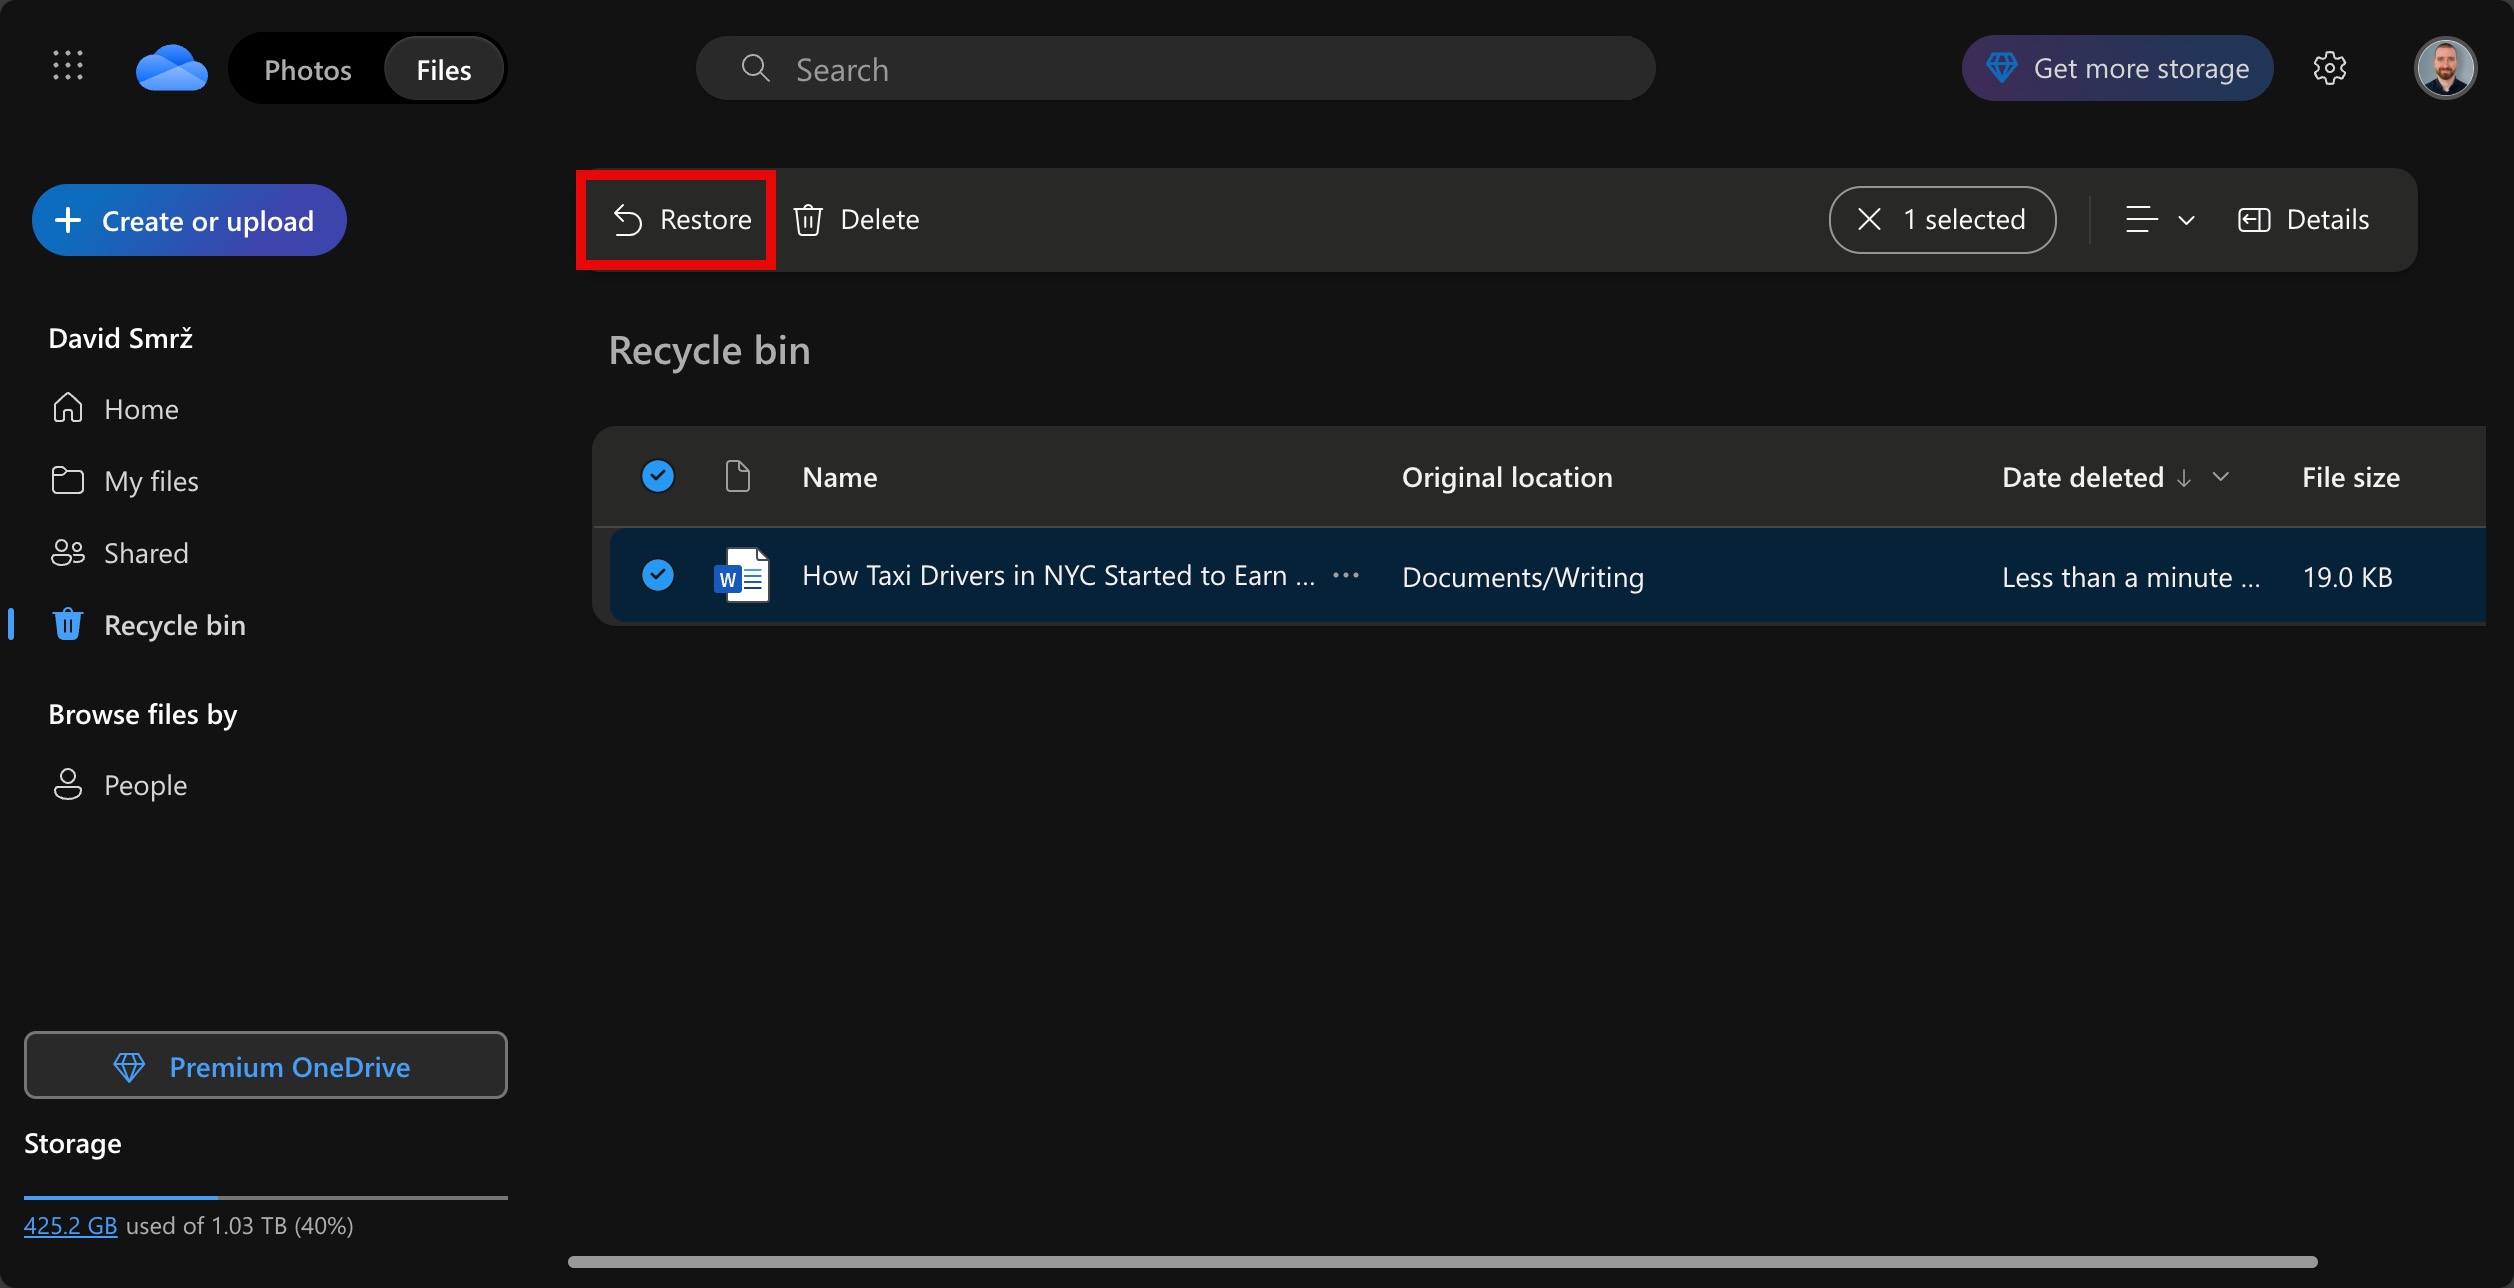Image resolution: width=2514 pixels, height=1288 pixels.
Task: Click inside the Search field
Action: (x=1100, y=68)
